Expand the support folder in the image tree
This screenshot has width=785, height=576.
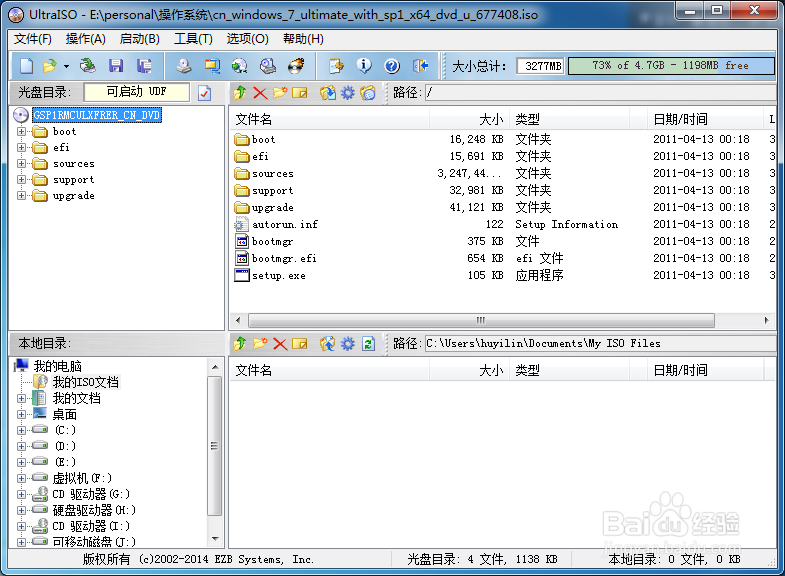[x=21, y=180]
